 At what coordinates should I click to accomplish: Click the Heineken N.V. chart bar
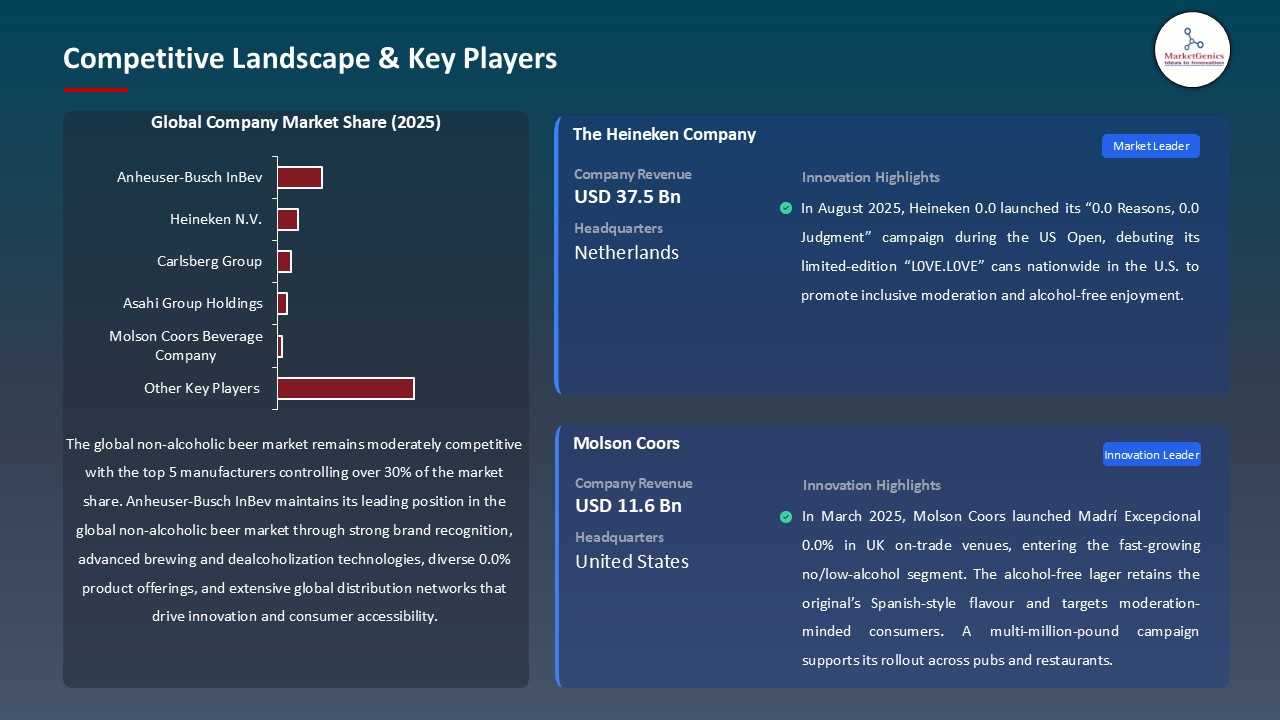289,219
